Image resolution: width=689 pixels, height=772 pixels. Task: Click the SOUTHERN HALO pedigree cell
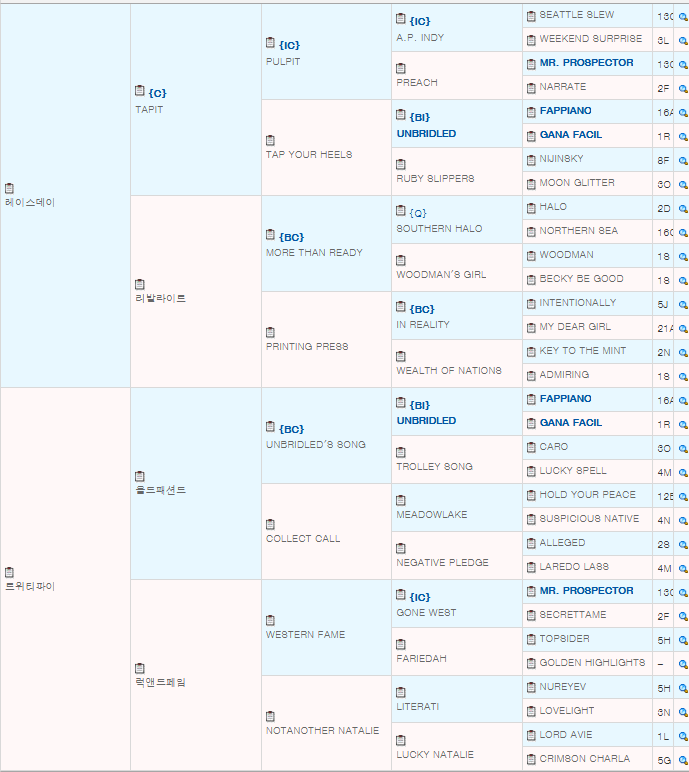click(457, 220)
